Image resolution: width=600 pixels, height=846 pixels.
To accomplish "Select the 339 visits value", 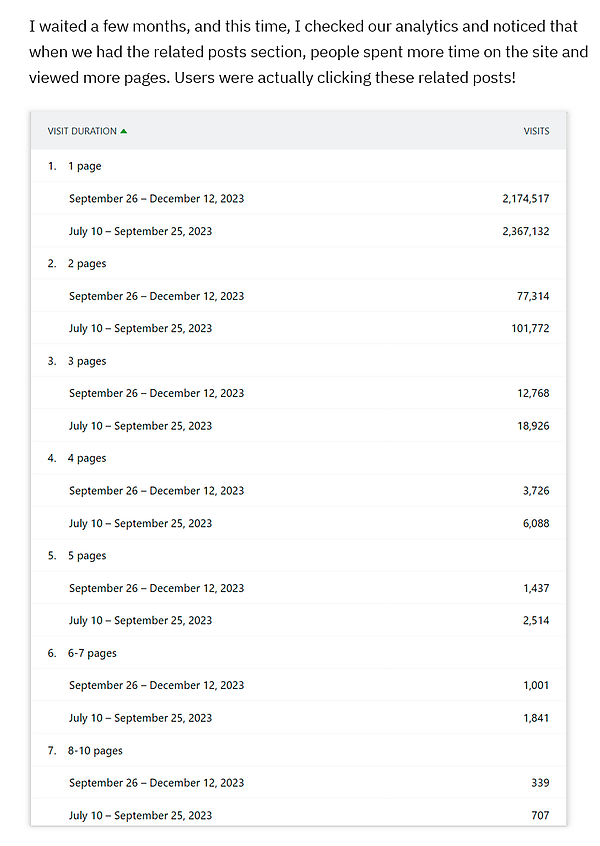I will [x=540, y=783].
